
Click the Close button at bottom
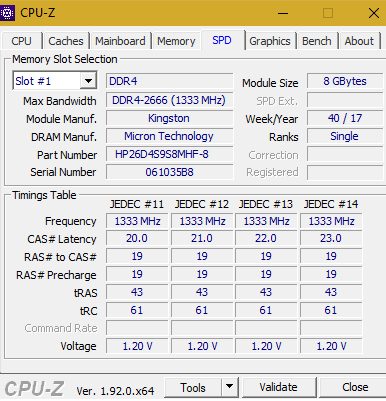point(353,388)
